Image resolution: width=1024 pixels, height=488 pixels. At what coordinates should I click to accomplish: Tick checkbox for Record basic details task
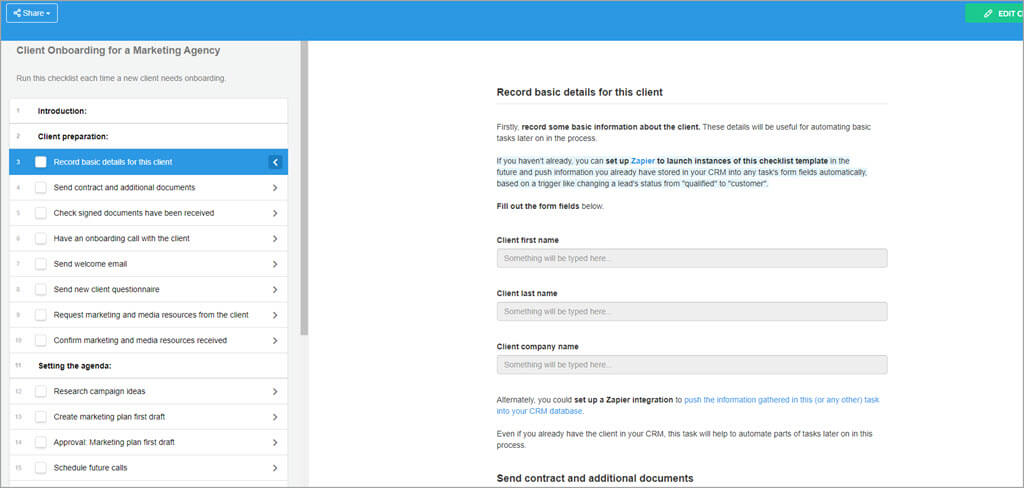click(41, 162)
